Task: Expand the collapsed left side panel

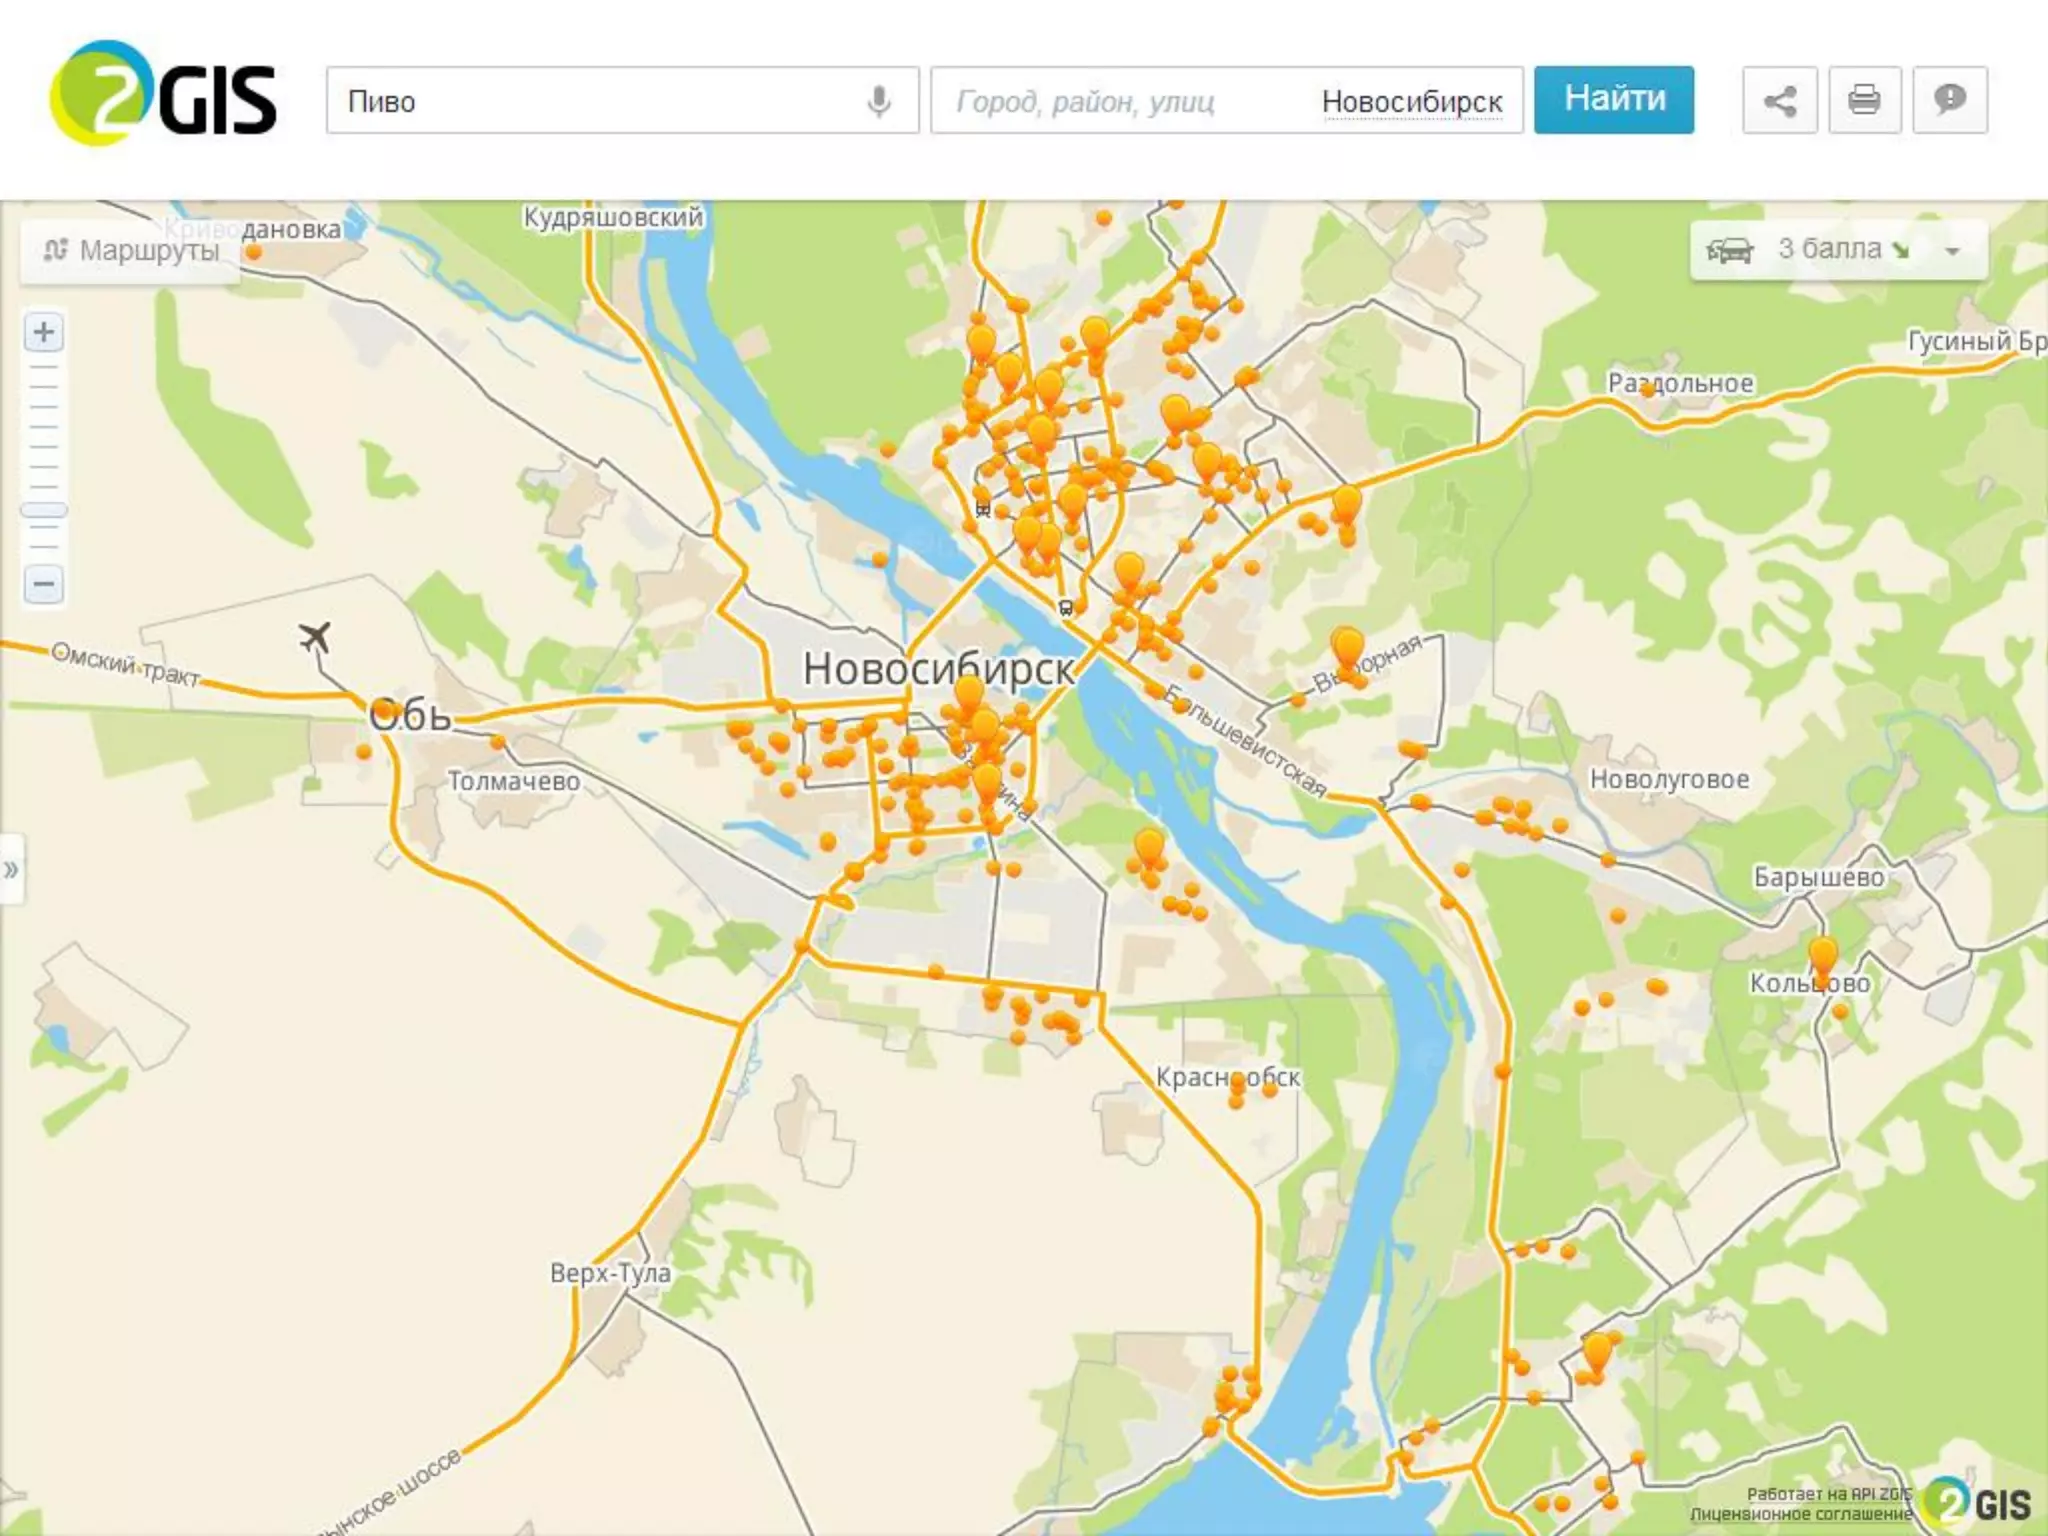Action: (x=11, y=869)
